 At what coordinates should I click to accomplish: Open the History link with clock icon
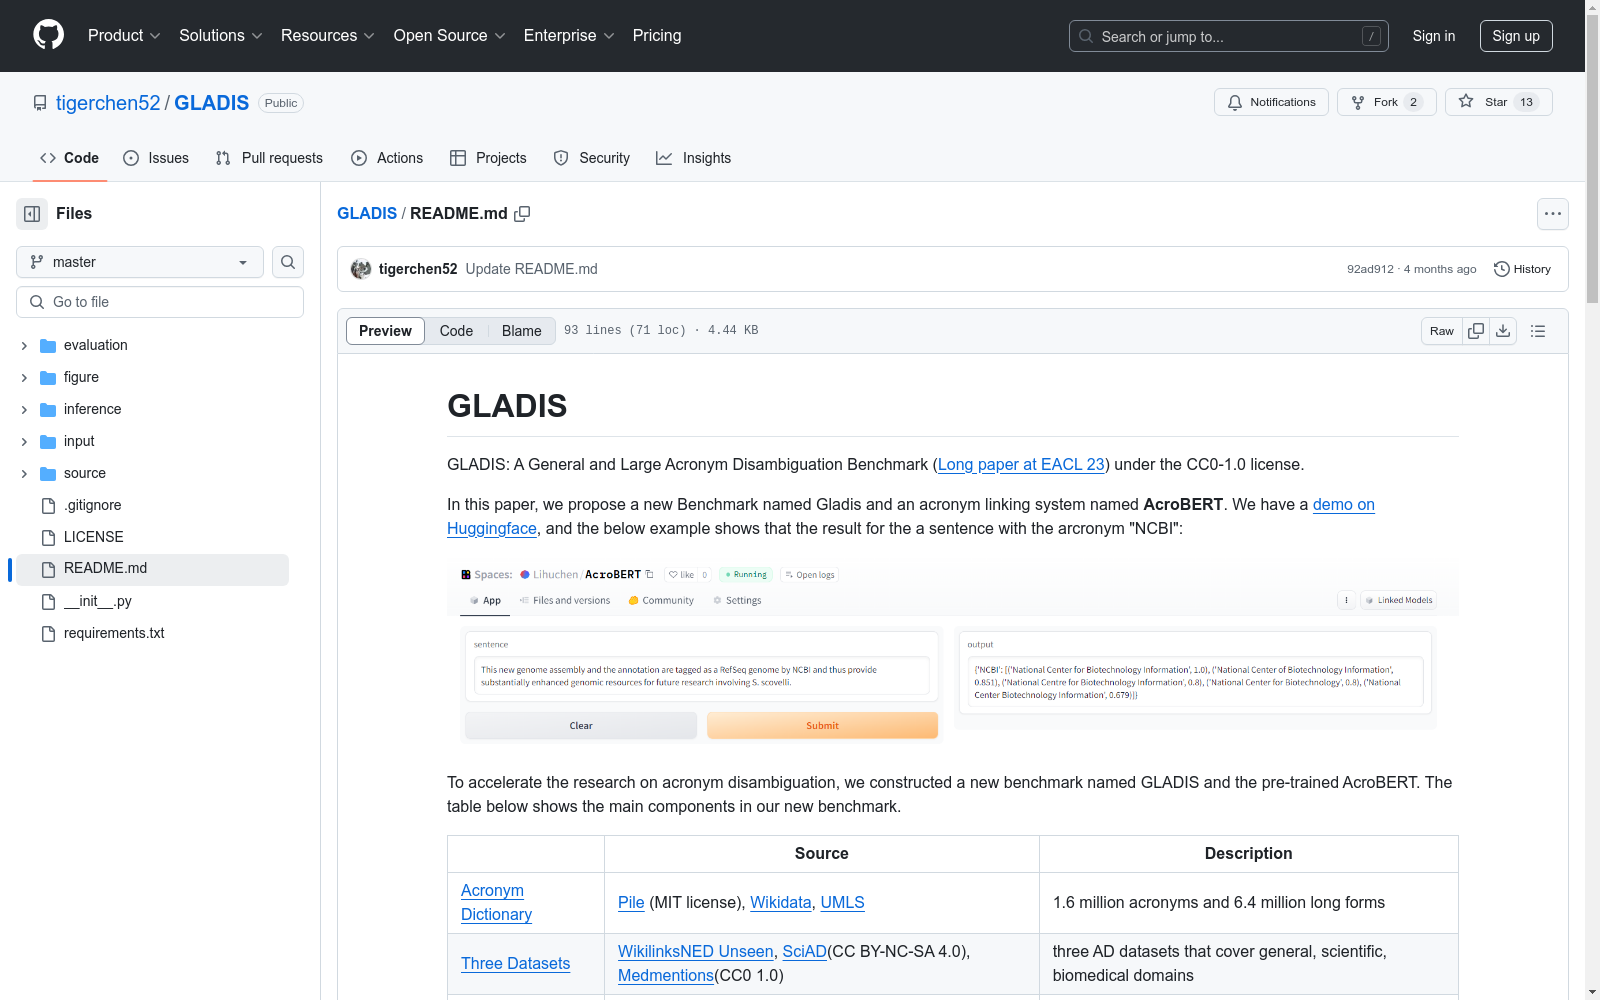1522,269
